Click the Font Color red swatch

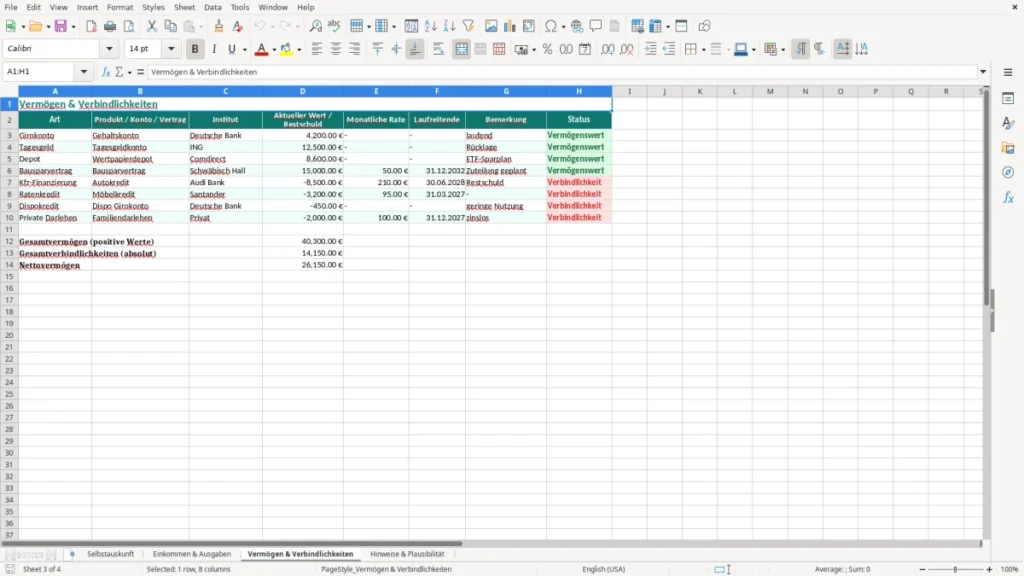(261, 49)
